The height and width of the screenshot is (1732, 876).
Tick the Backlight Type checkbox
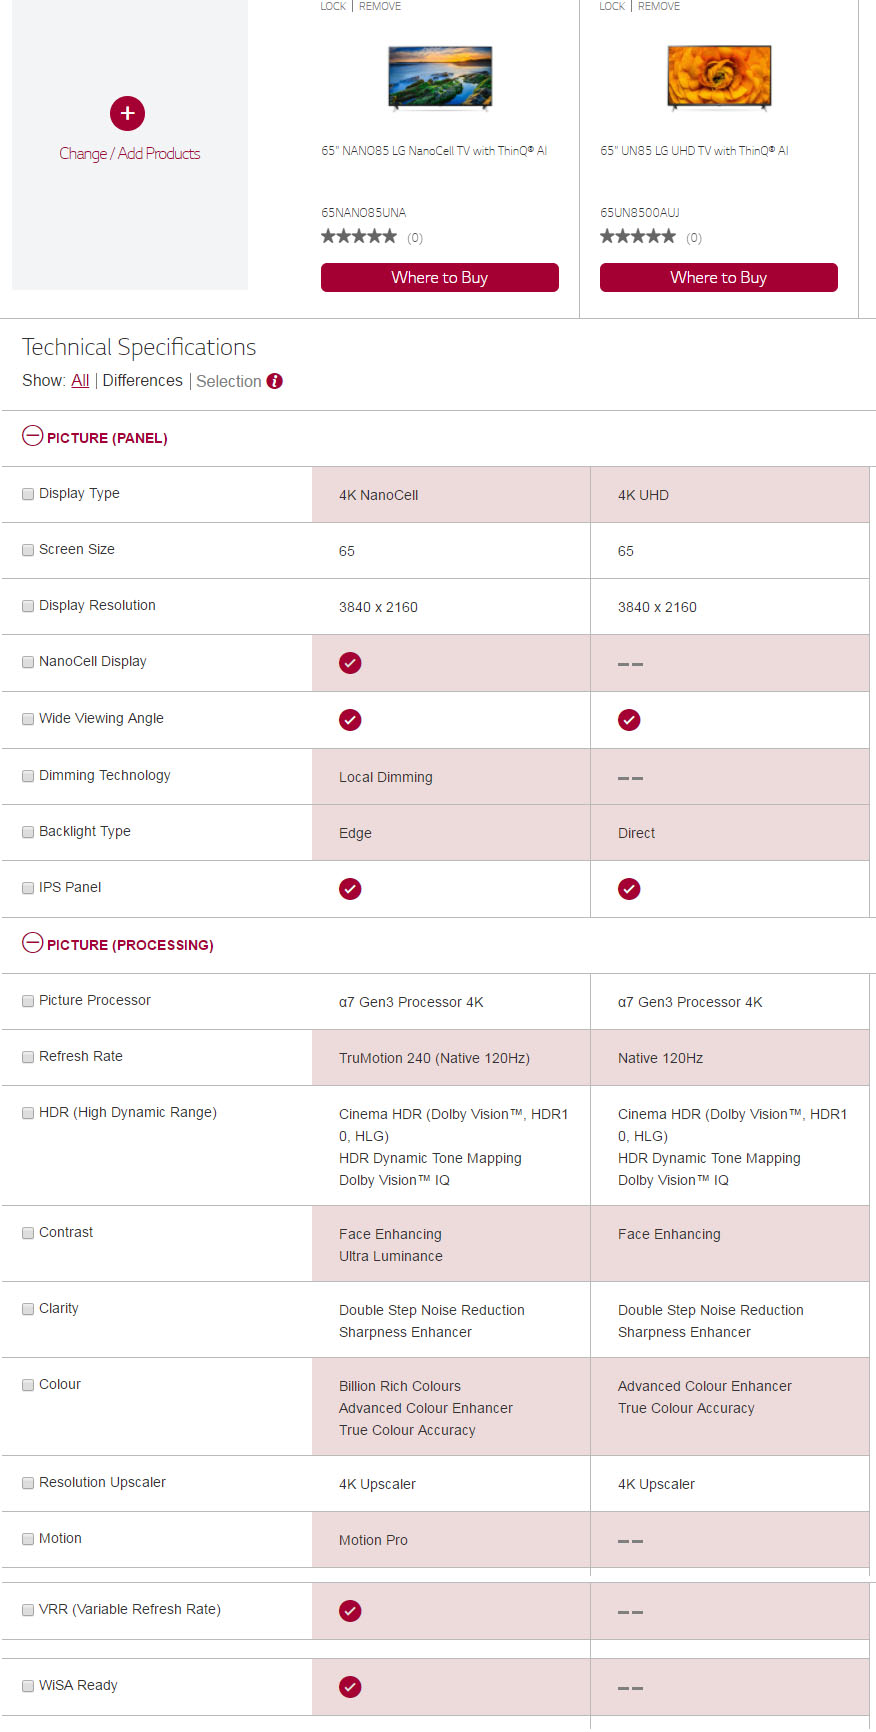point(28,832)
